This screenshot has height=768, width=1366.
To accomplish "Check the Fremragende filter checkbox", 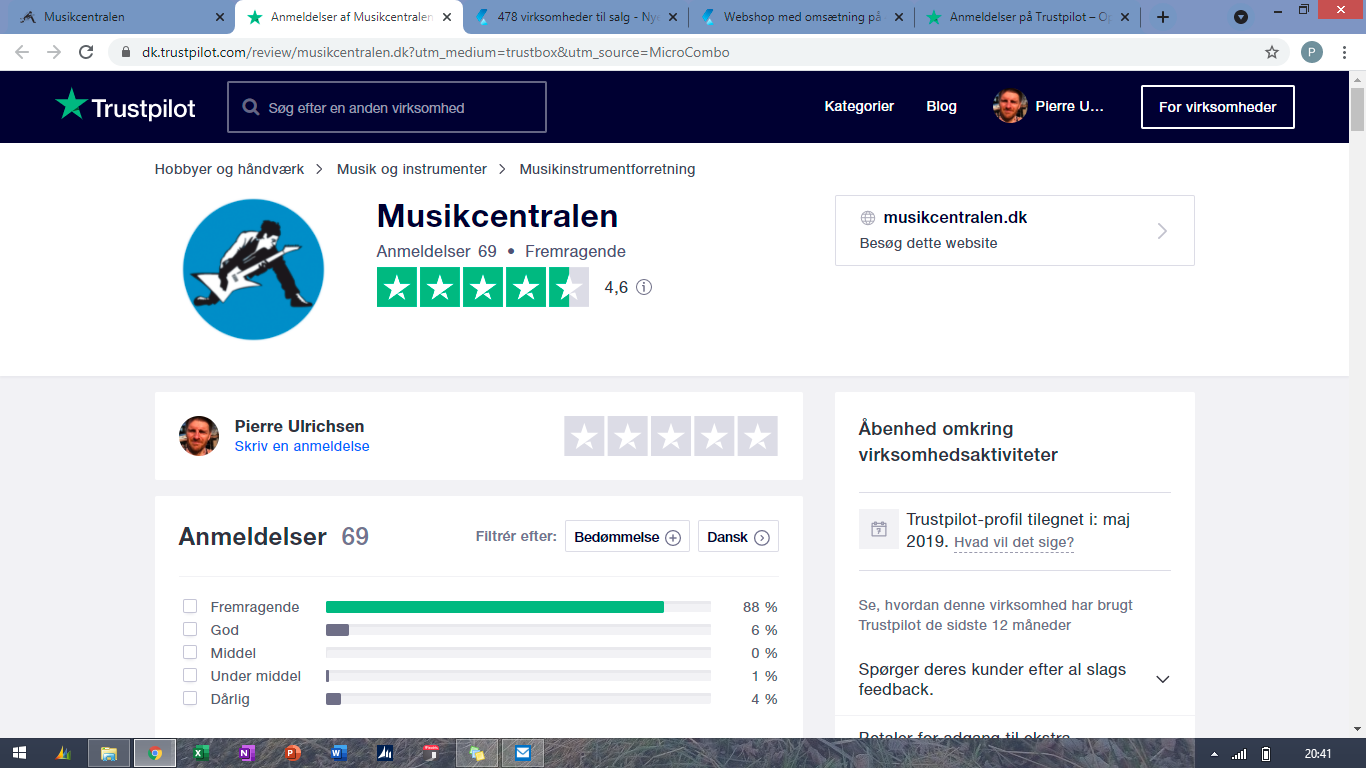I will tap(190, 607).
